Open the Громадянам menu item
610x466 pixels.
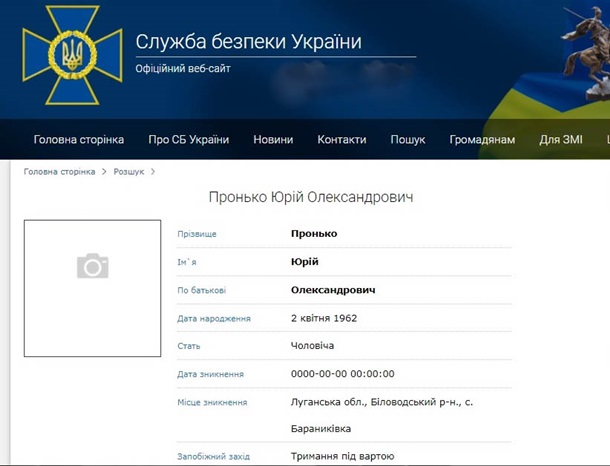coord(482,140)
